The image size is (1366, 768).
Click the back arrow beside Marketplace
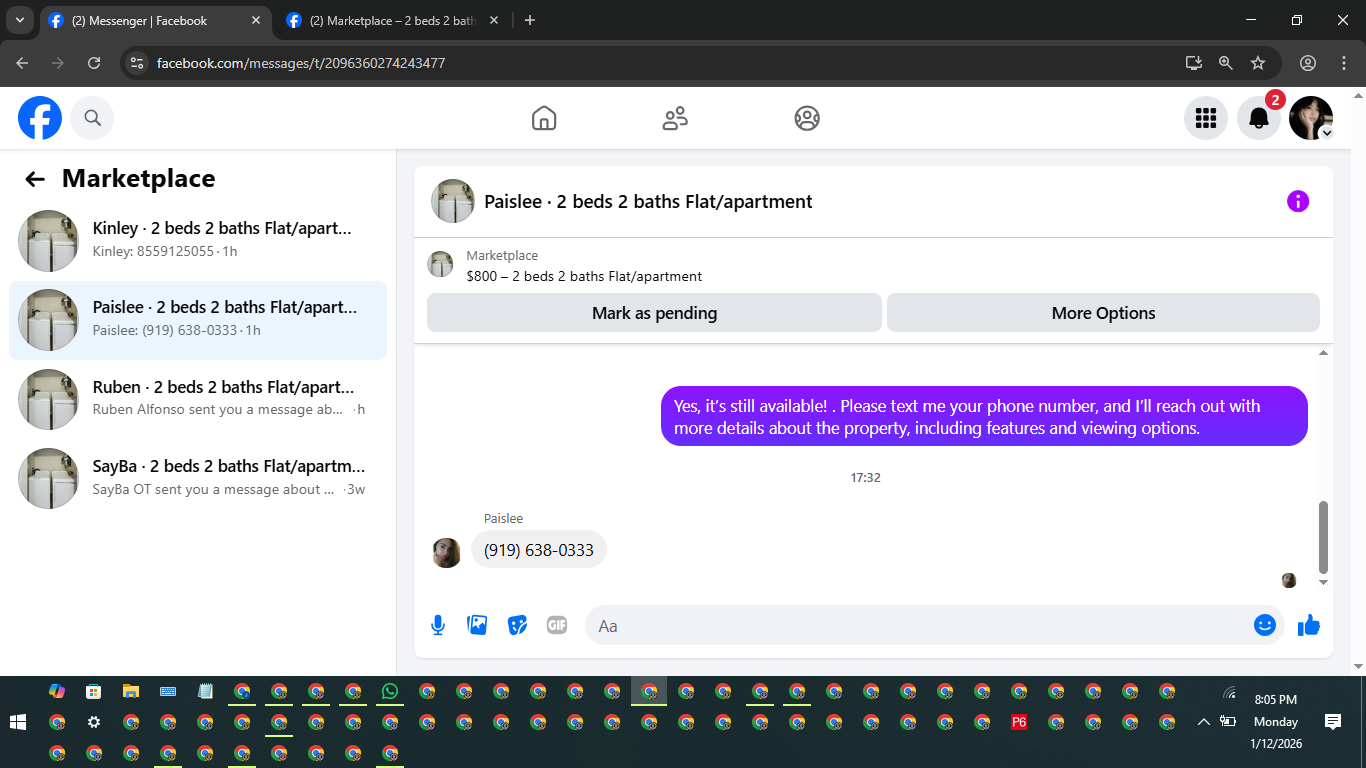pos(35,179)
